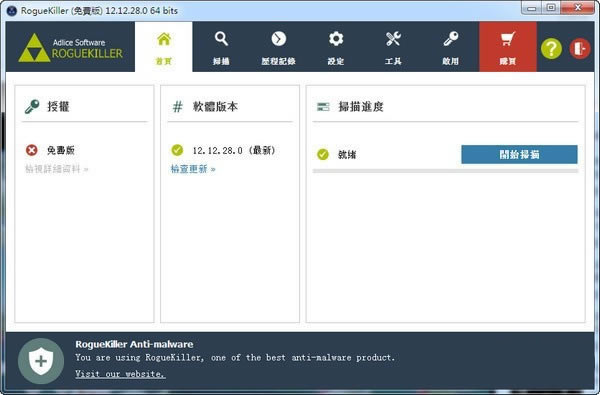Click the 12.12.28.0 (最新) version text
The width and height of the screenshot is (600, 395).
(x=234, y=150)
